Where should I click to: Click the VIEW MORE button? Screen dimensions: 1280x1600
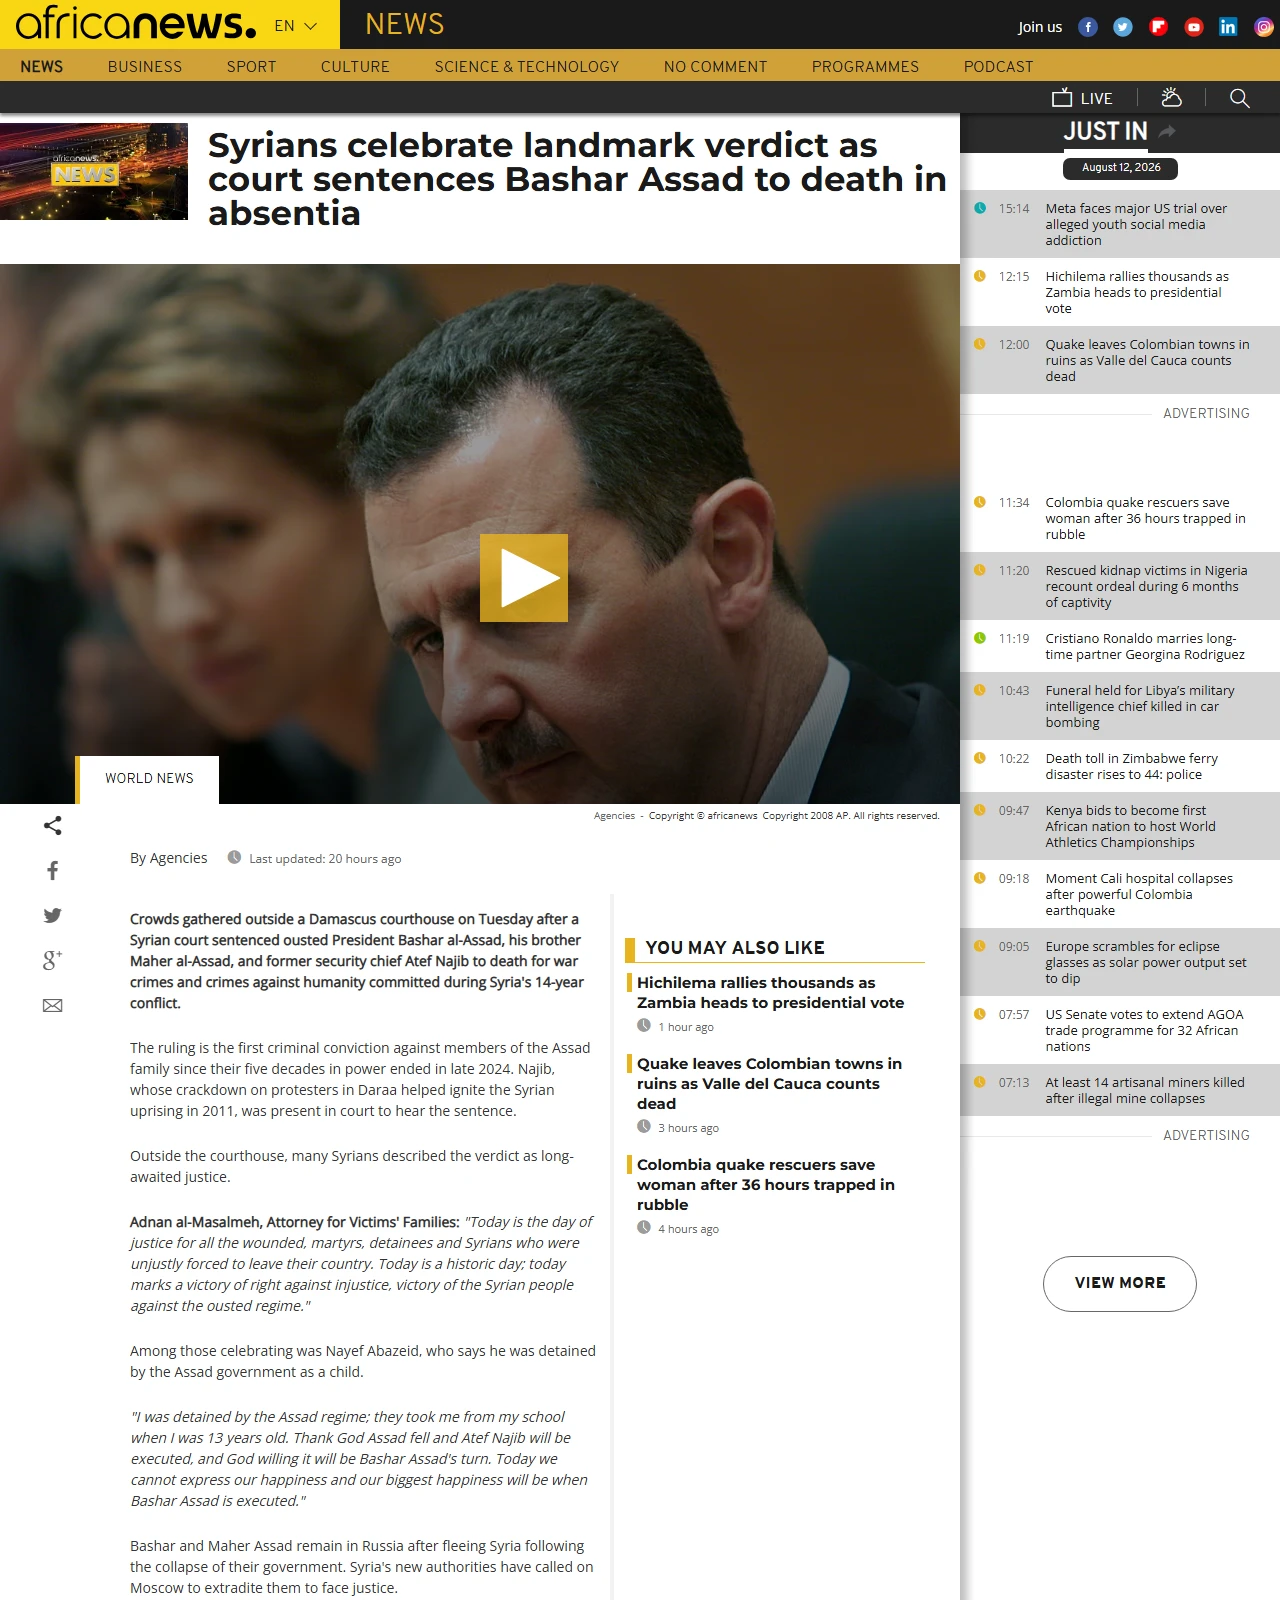point(1120,1283)
